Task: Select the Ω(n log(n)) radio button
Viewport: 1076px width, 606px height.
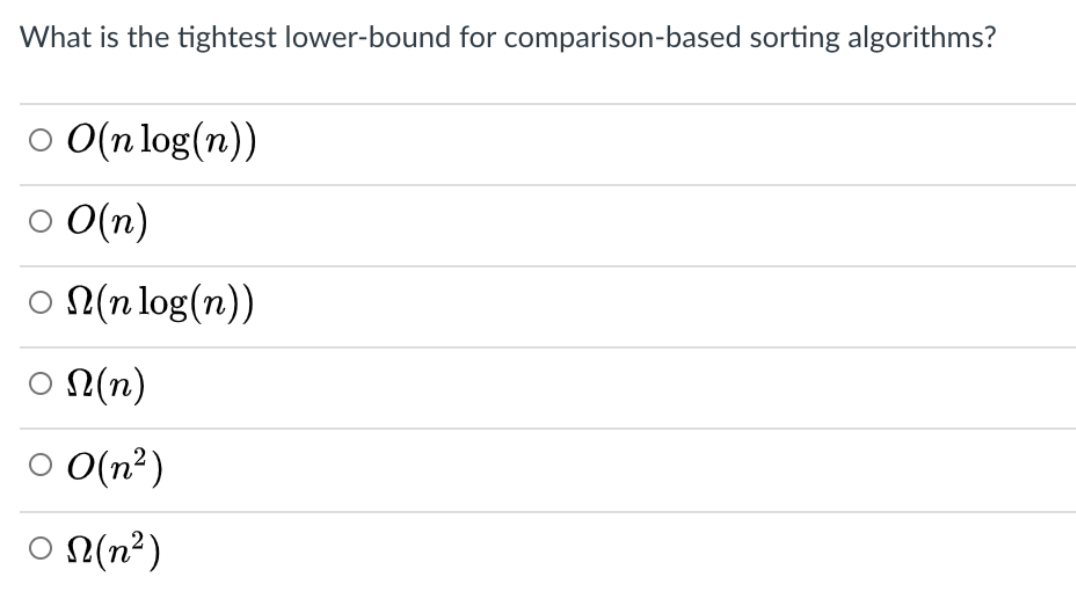Action: pos(40,302)
